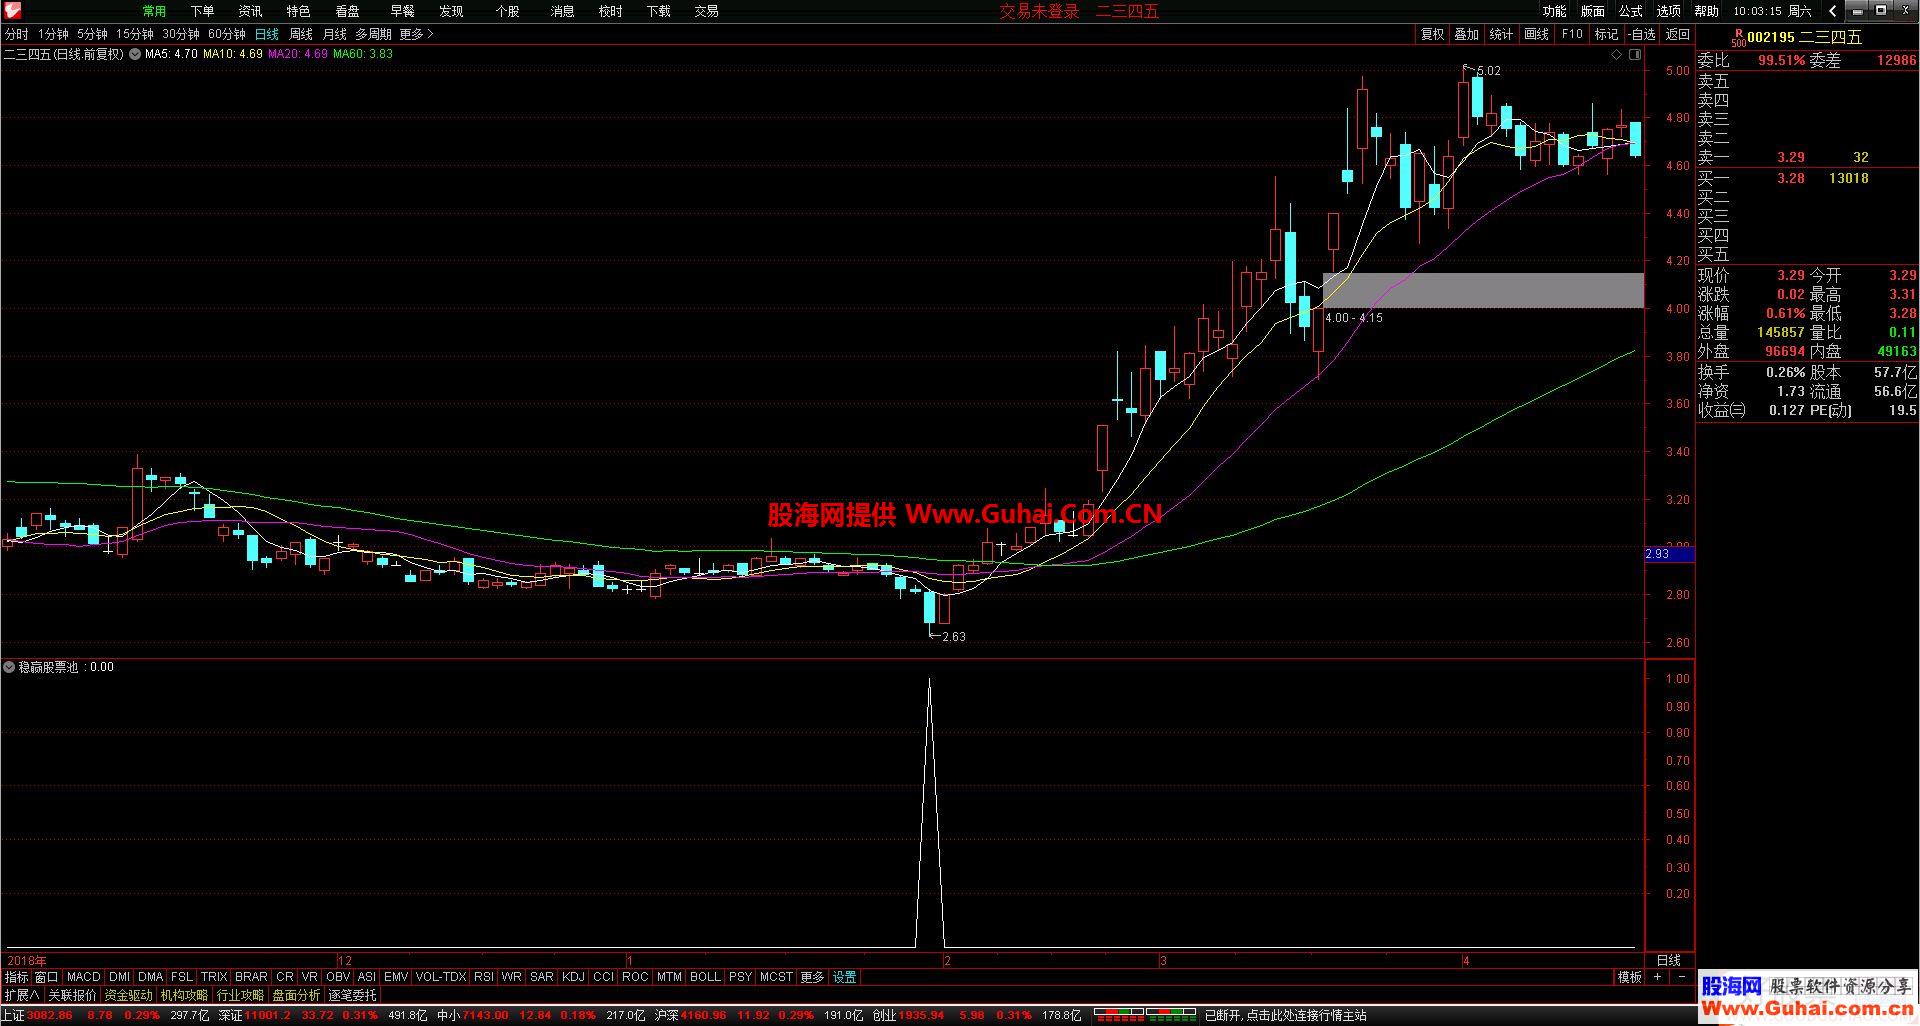Open the 更多 indicators list
The image size is (1920, 1026).
[812, 977]
